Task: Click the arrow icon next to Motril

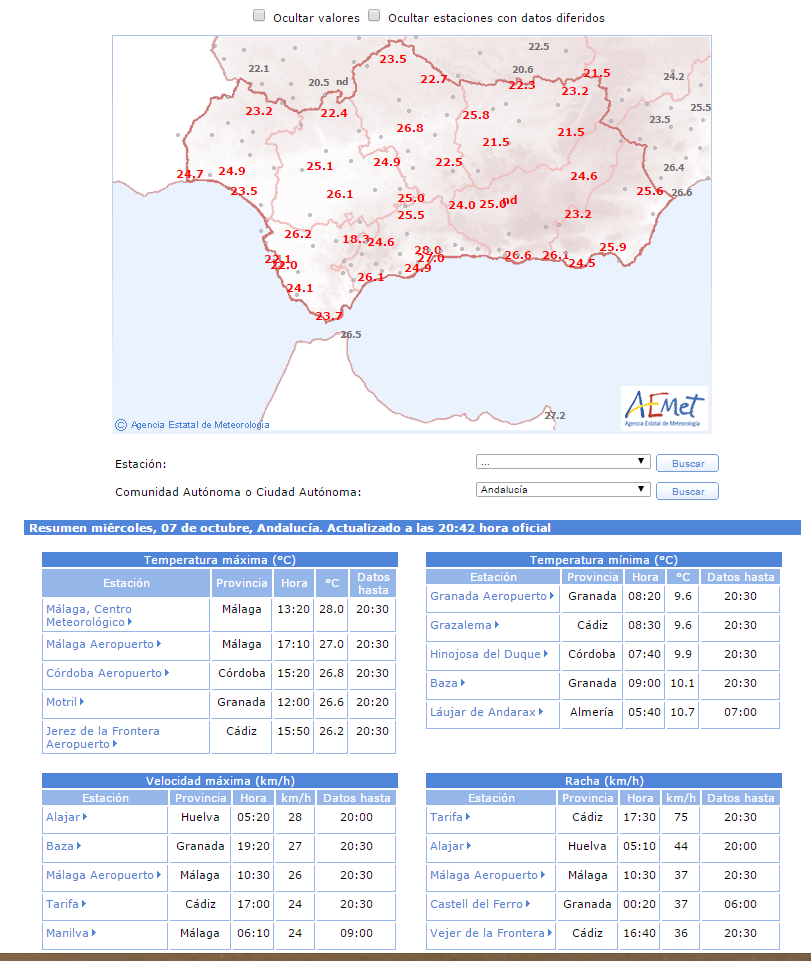Action: 82,702
